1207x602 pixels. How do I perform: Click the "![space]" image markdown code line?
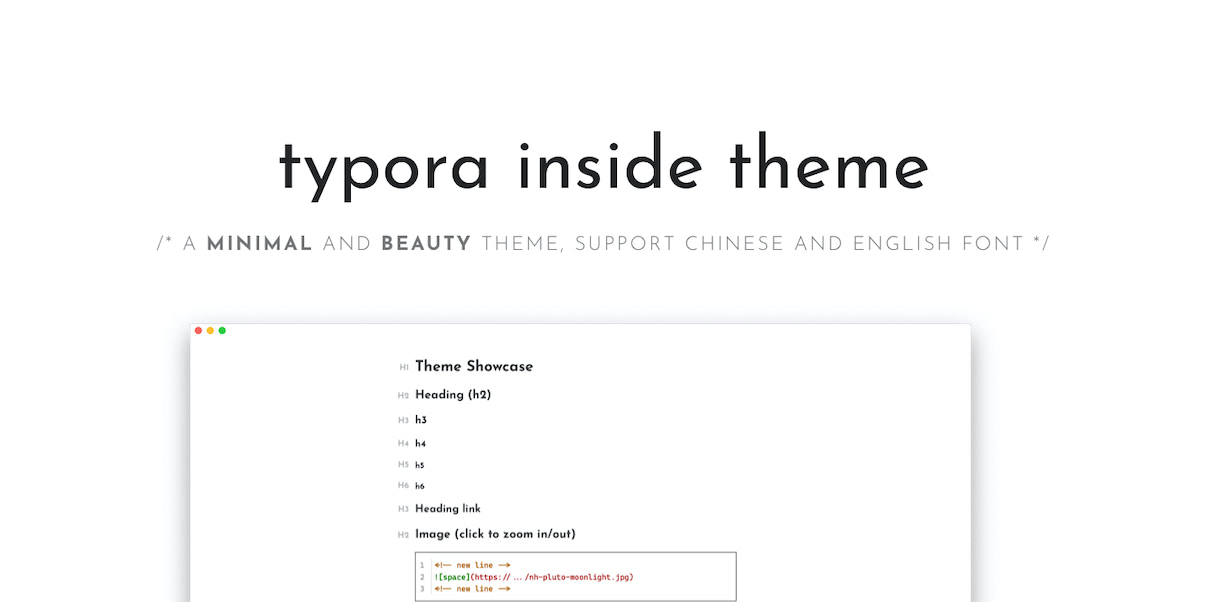[x=534, y=577]
